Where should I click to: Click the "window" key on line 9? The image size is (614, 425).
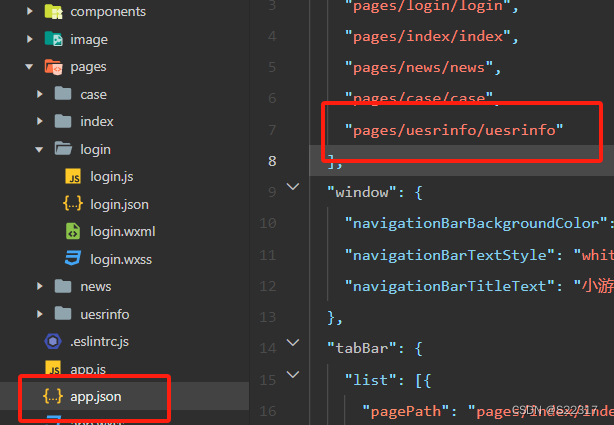click(362, 192)
